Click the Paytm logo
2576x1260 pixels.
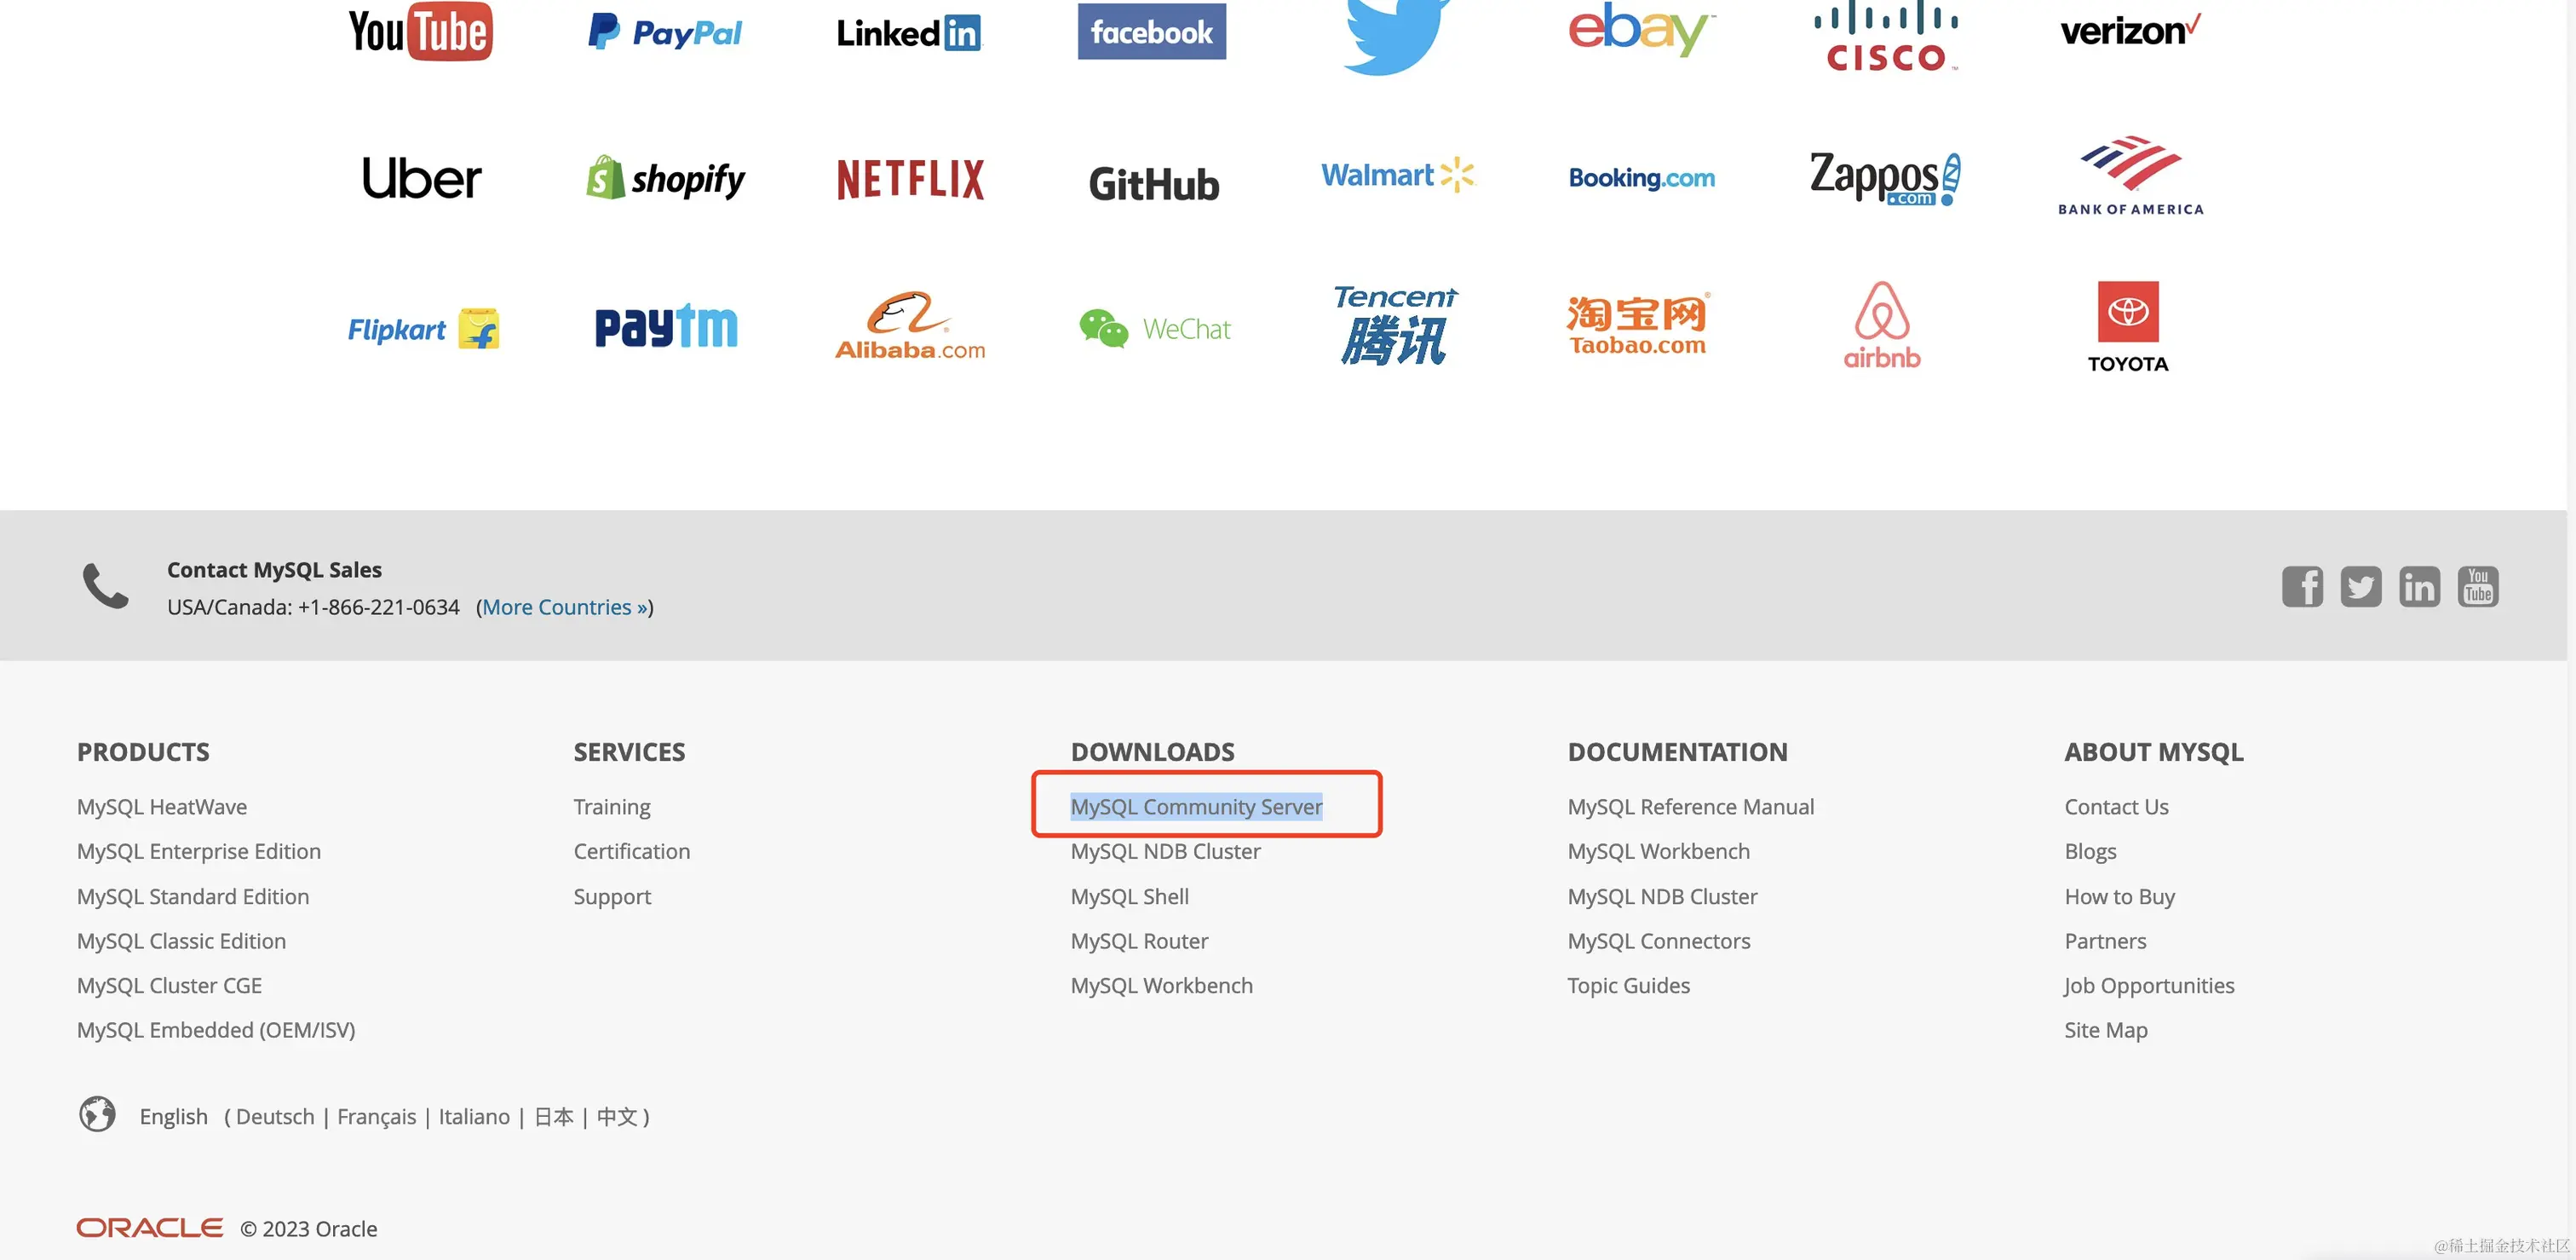(666, 326)
